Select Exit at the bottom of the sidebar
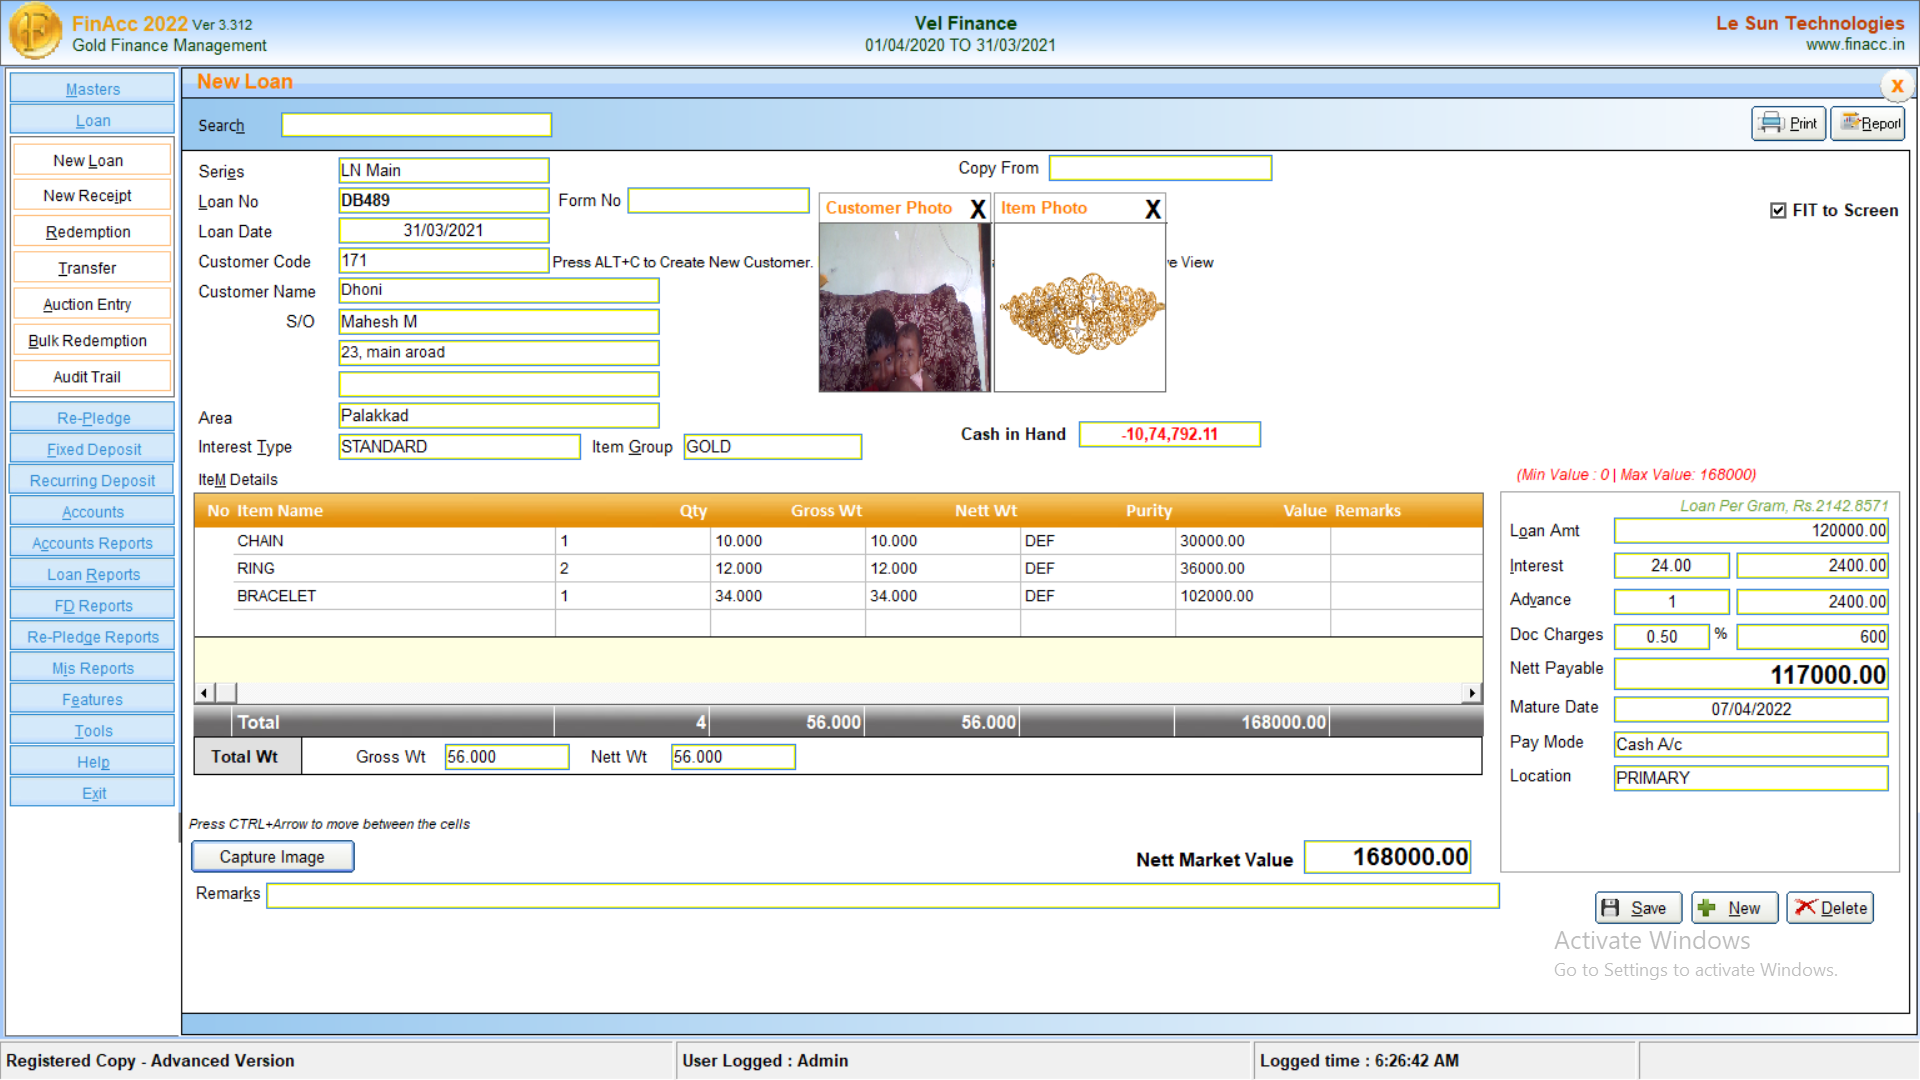The image size is (1920, 1080). tap(92, 792)
